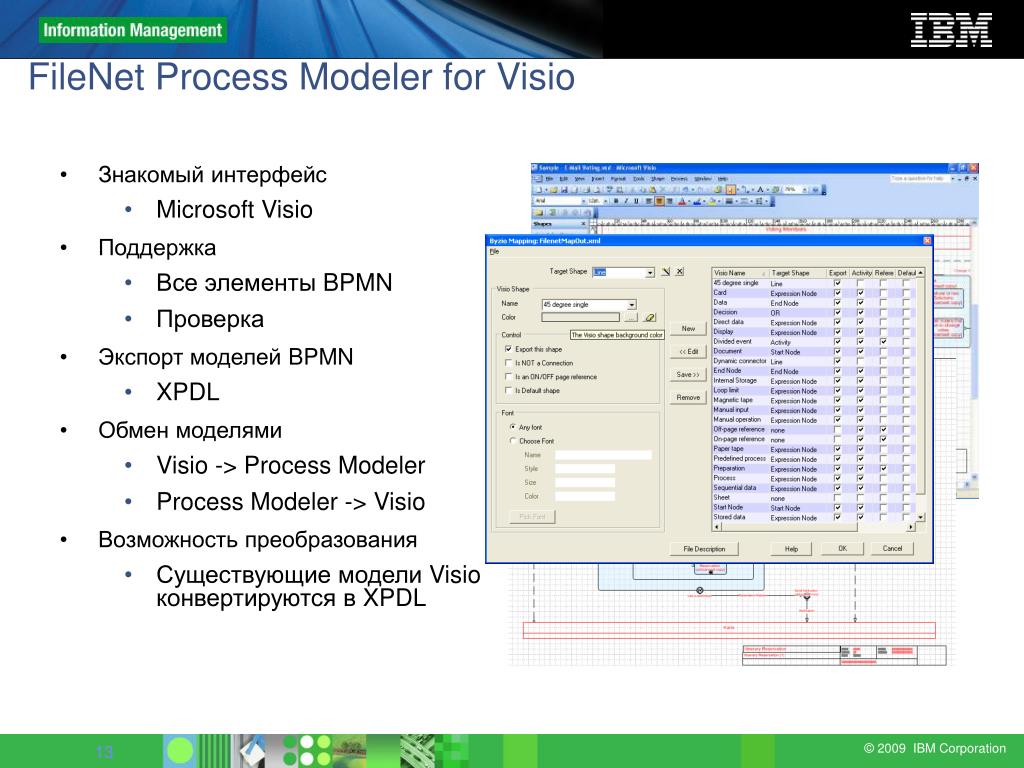Click the Open folder icon in Visio toolbar

click(553, 189)
